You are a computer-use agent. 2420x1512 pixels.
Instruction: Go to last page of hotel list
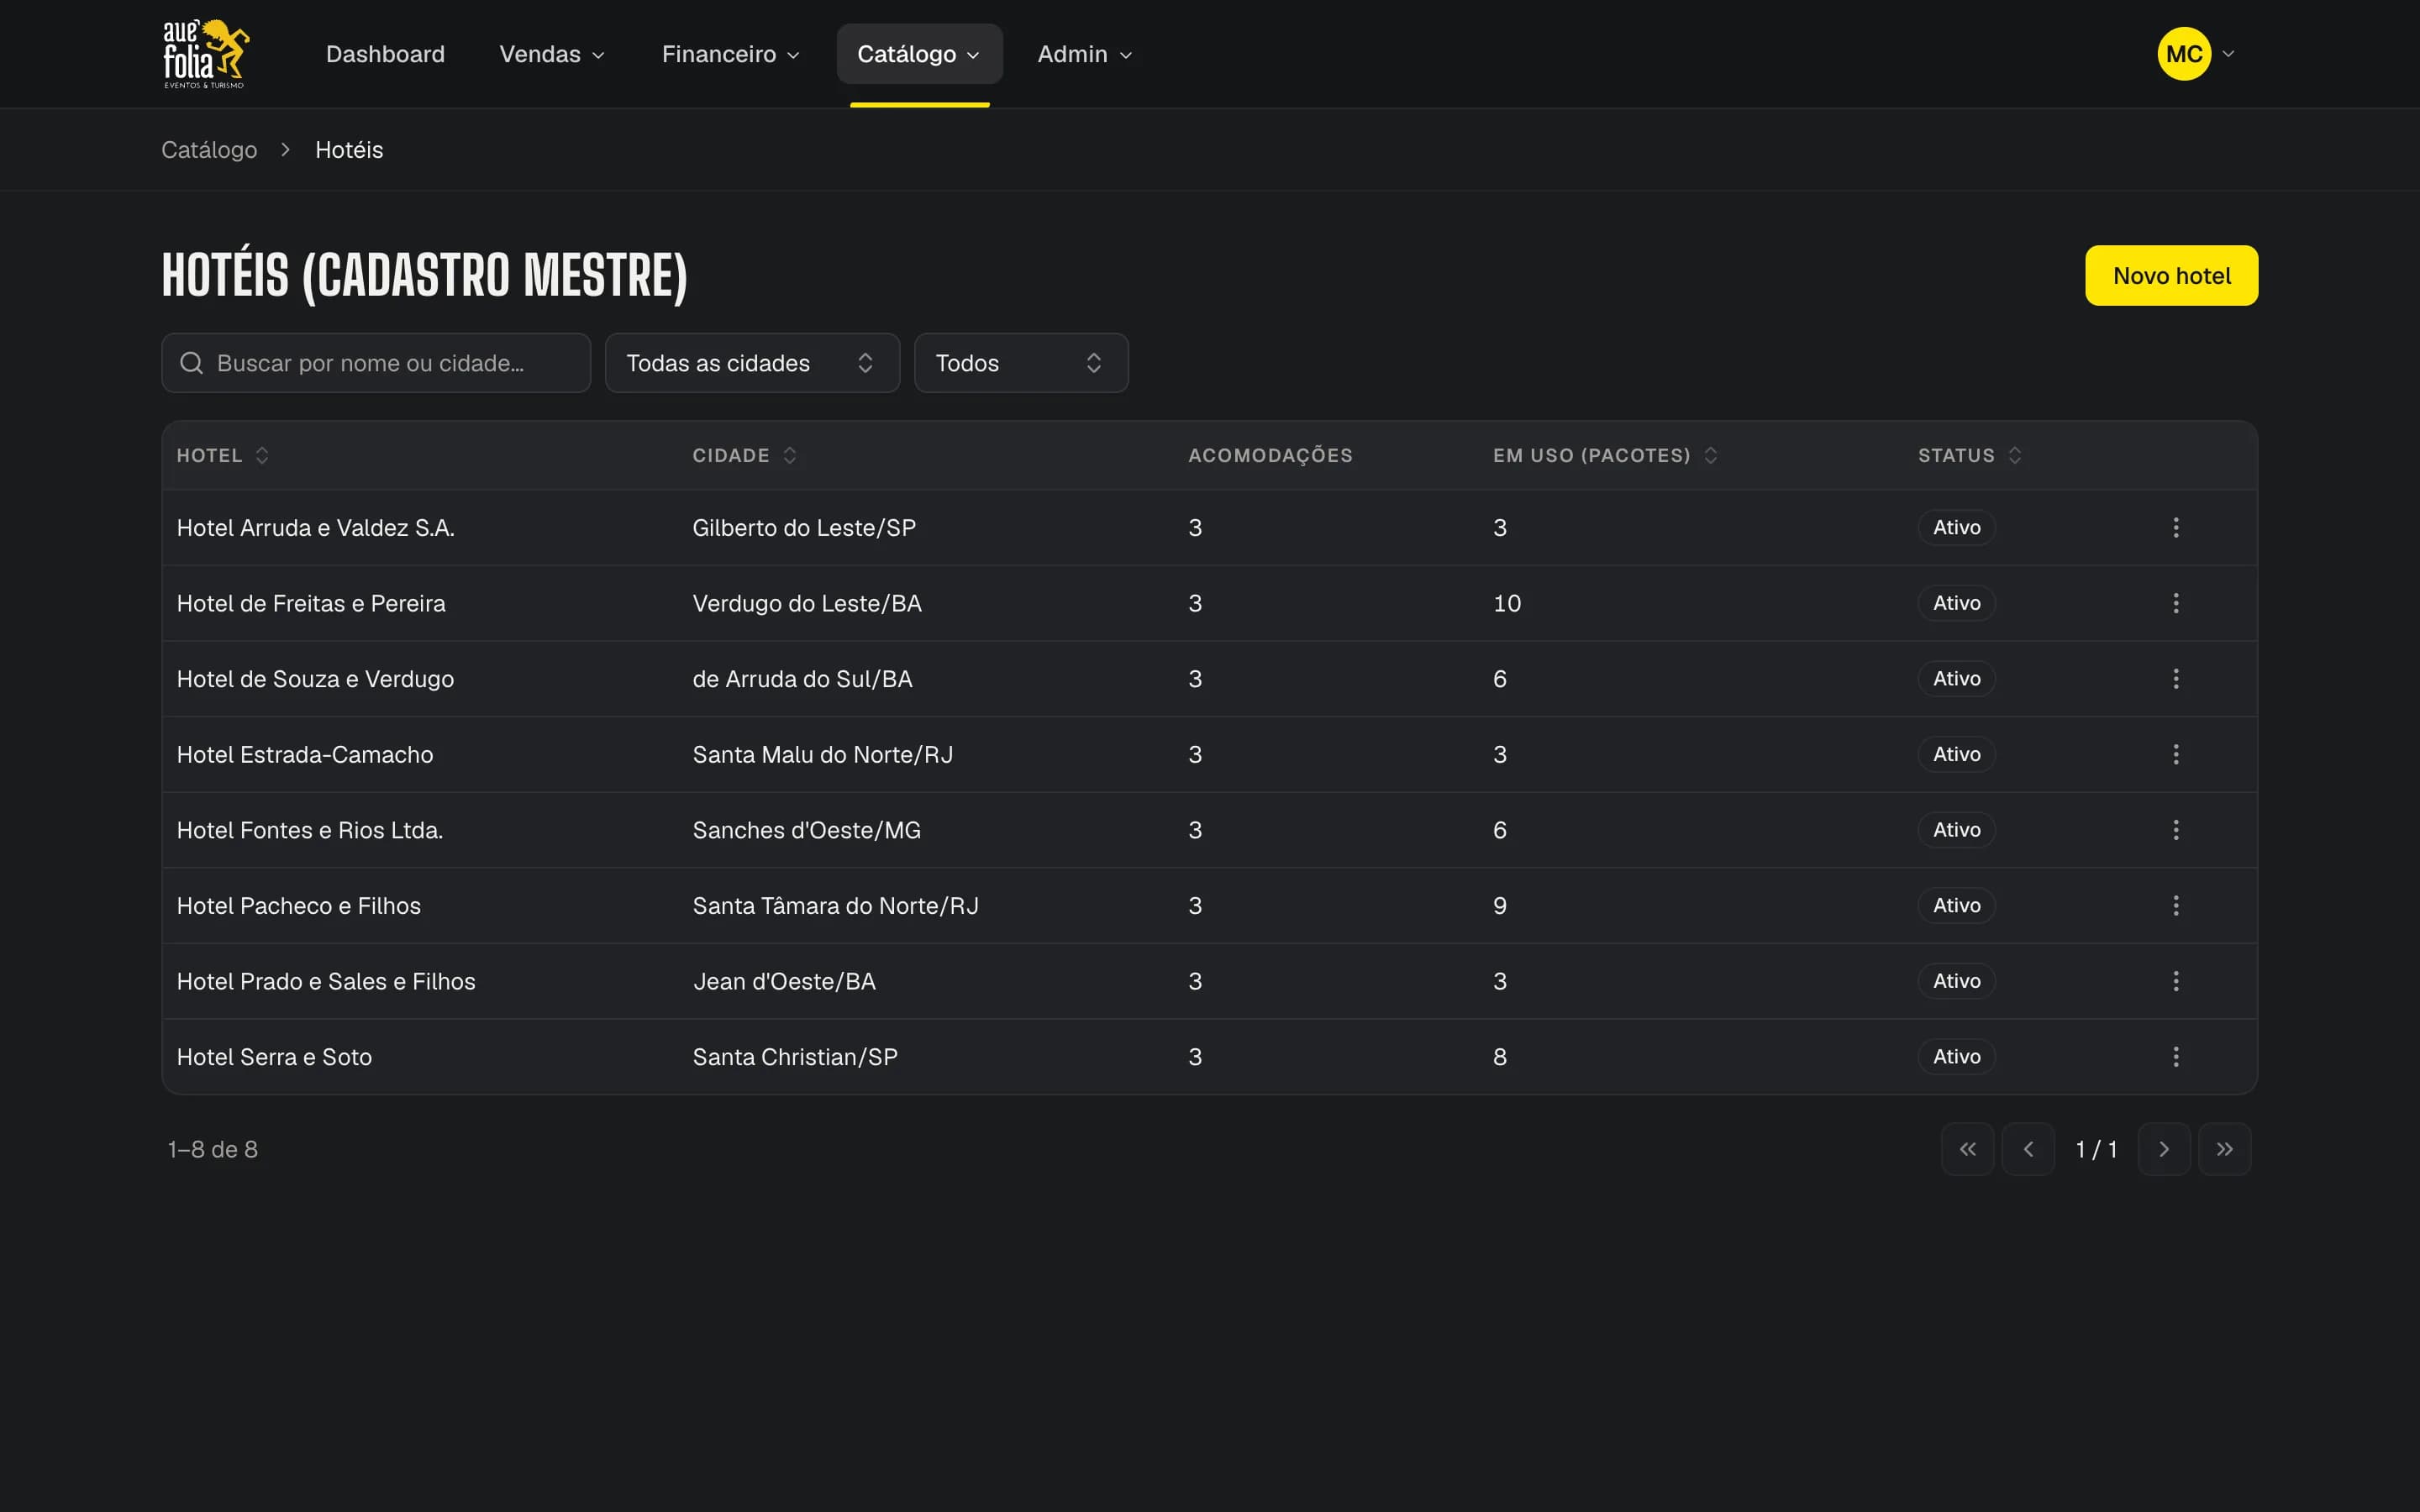(x=2224, y=1149)
